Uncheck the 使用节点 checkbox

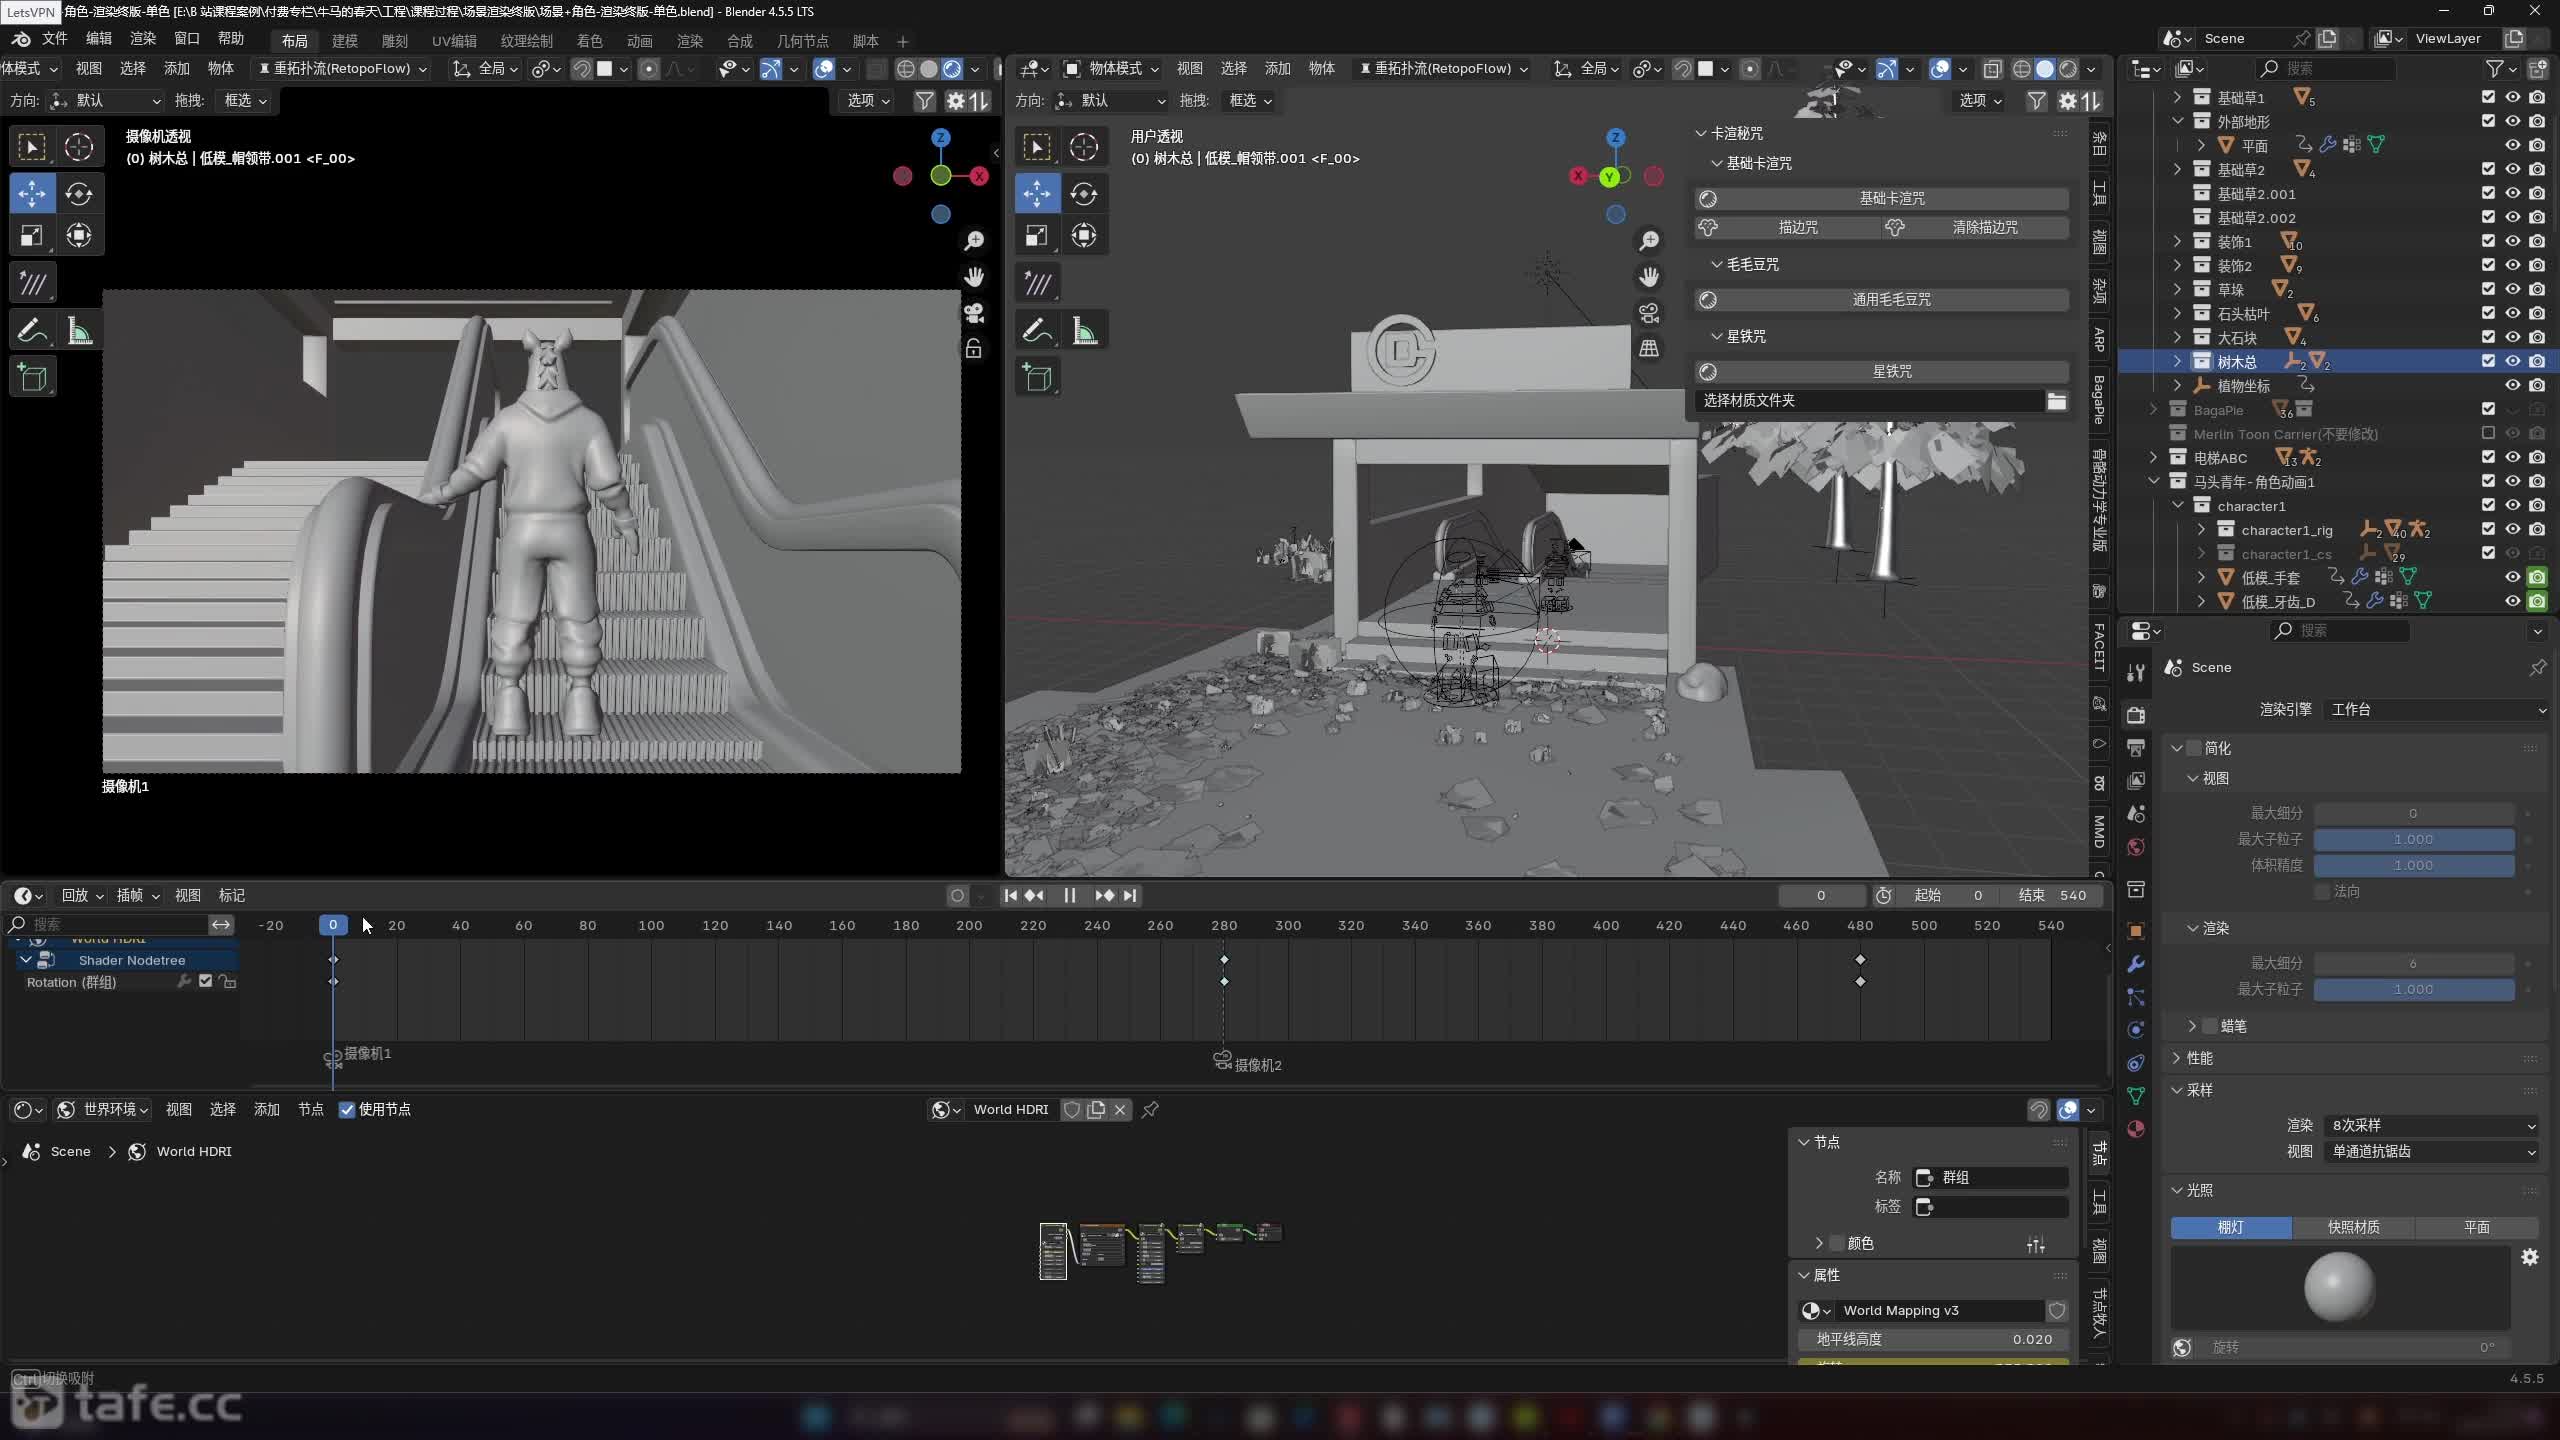347,1109
